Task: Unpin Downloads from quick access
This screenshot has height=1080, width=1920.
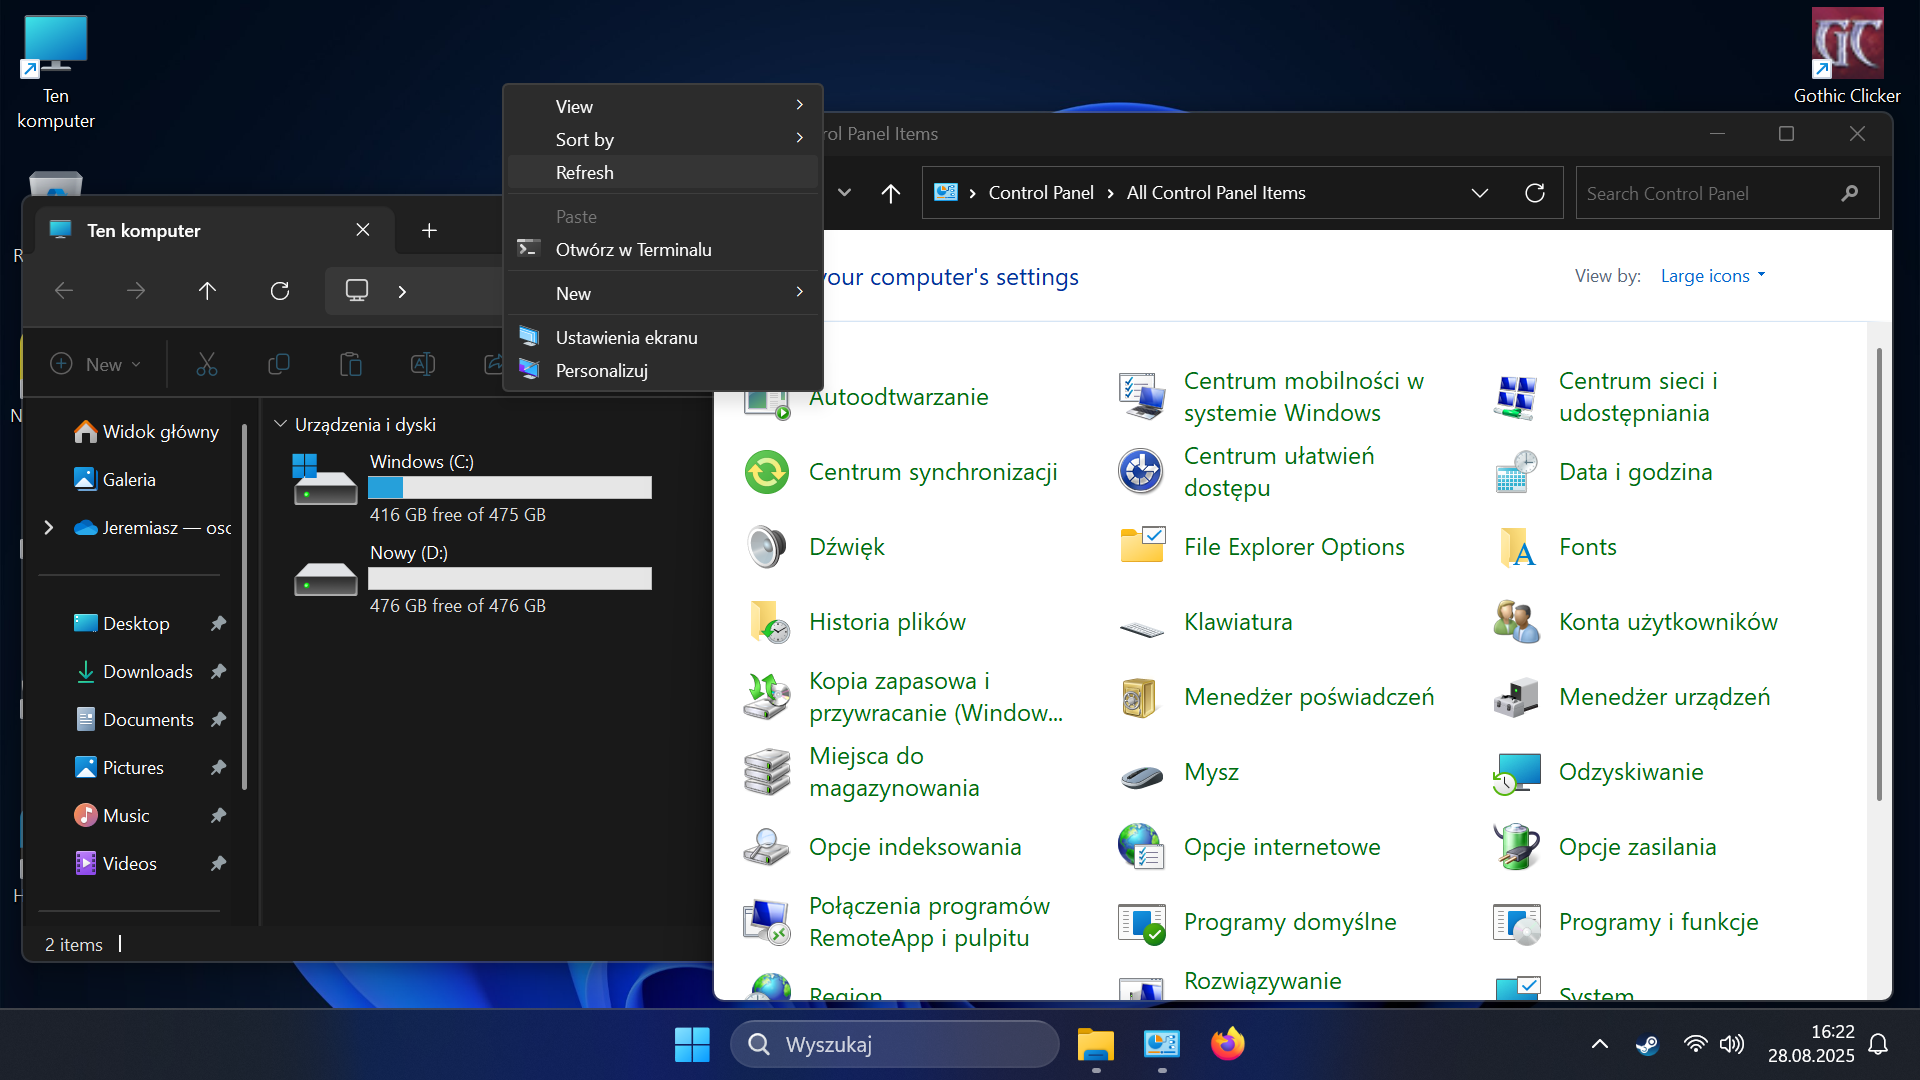Action: [x=218, y=672]
